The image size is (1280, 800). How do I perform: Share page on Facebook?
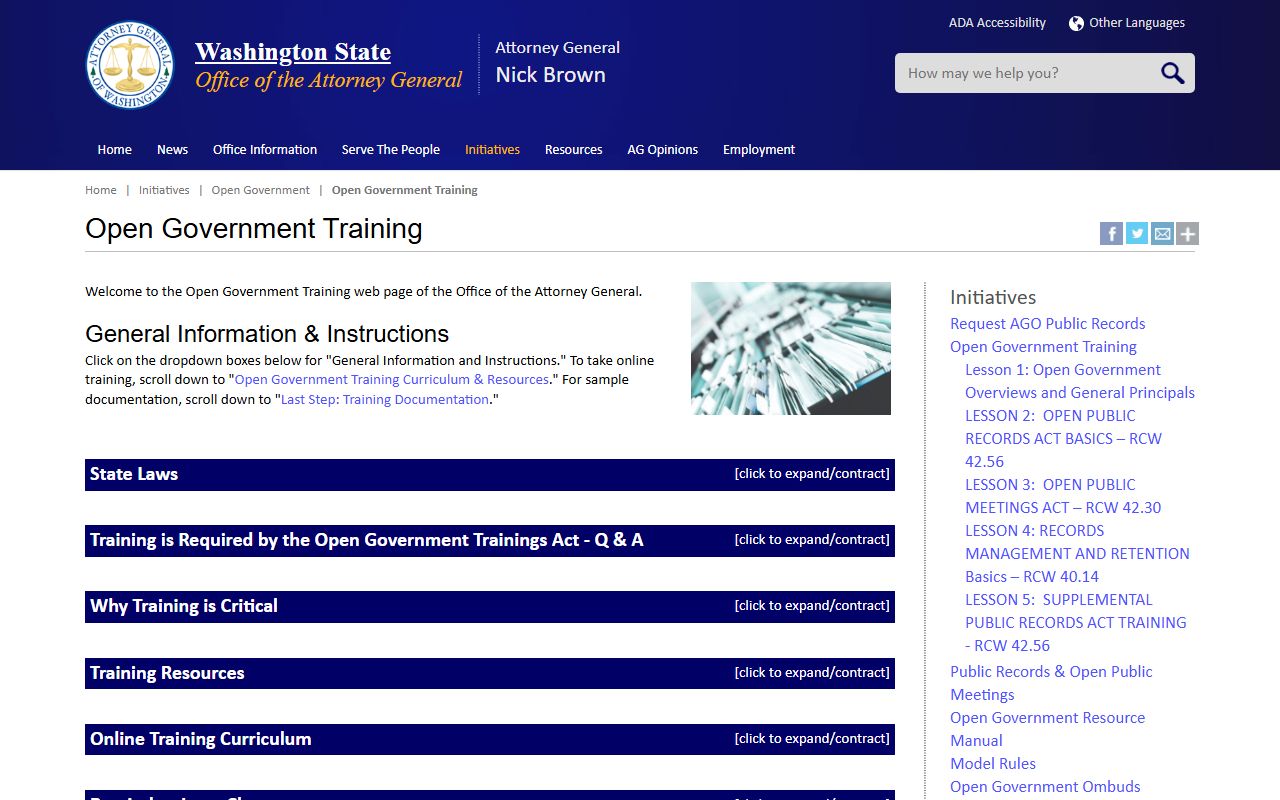[1111, 234]
